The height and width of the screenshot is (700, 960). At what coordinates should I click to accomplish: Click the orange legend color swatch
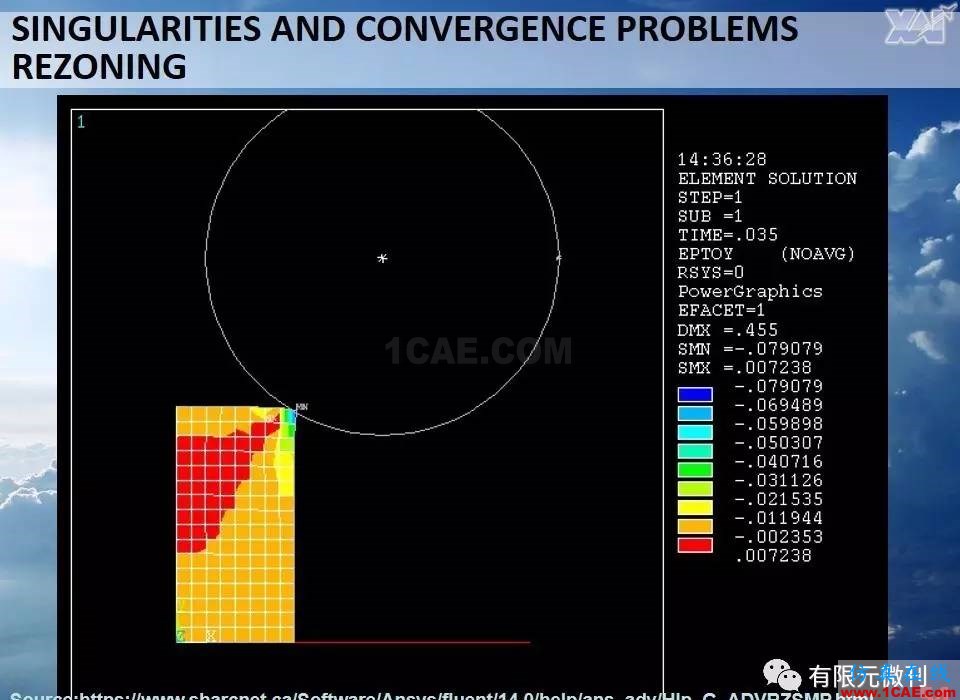click(x=695, y=527)
